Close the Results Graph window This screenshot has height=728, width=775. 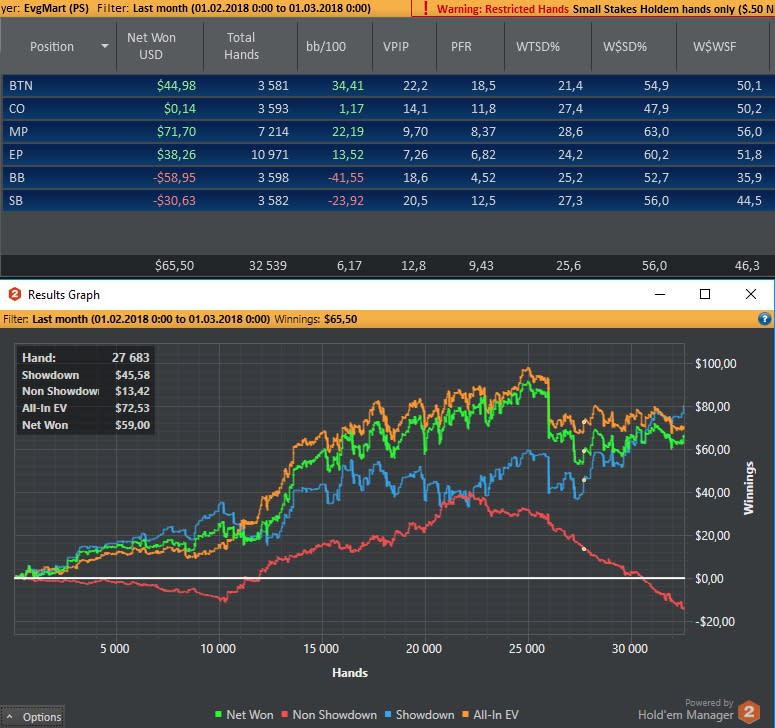pyautogui.click(x=750, y=294)
